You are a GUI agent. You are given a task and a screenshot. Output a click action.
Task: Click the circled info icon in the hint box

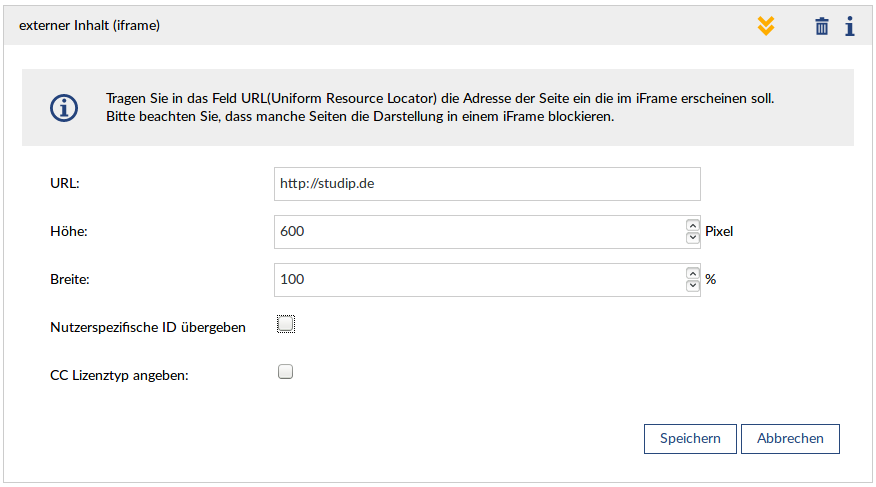[64, 108]
